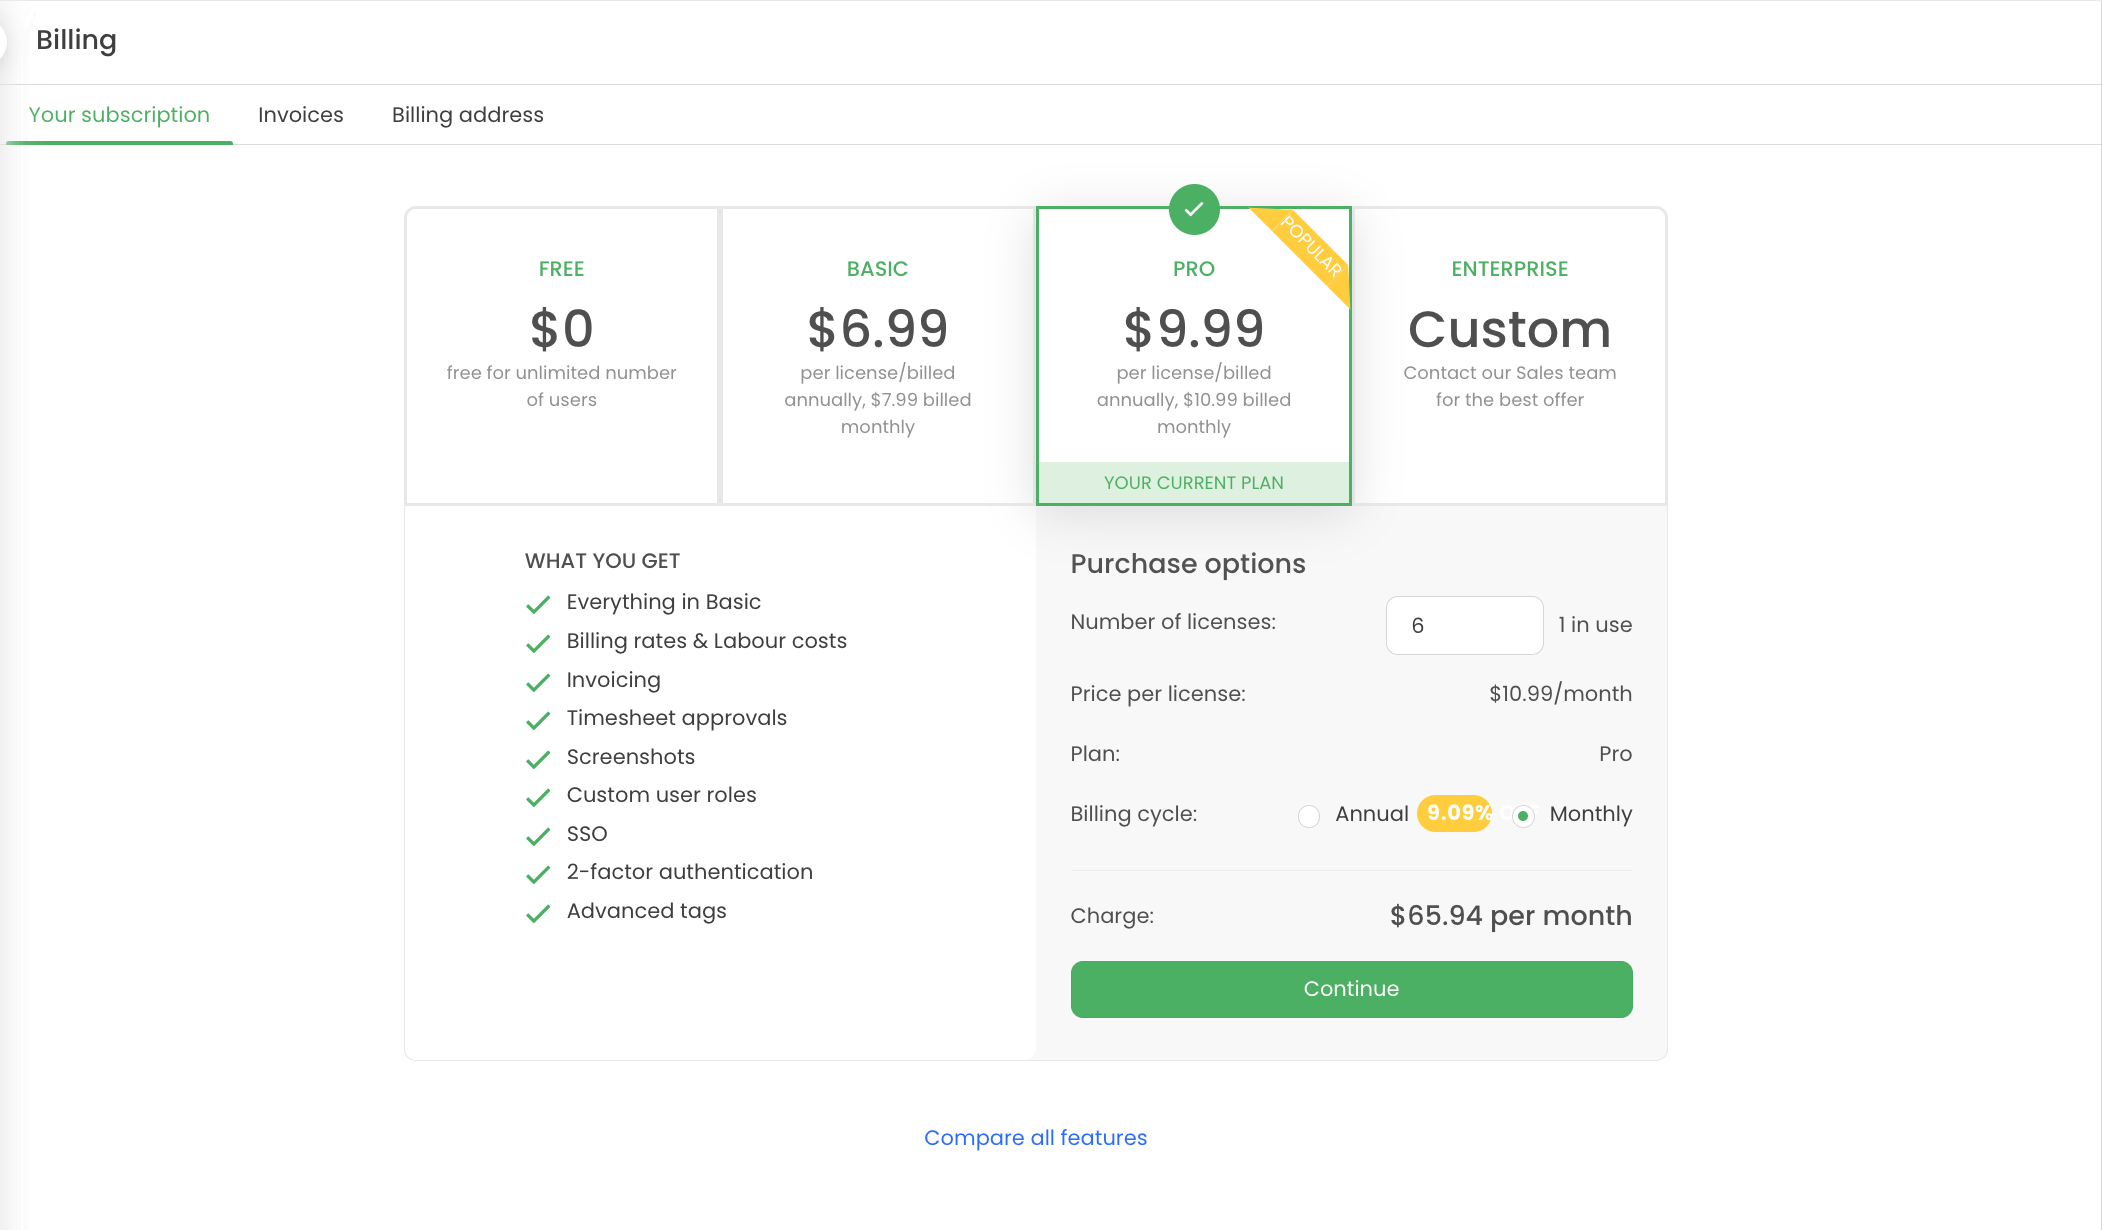Screen dimensions: 2102x1230
Task: Click the Number of licenses input field
Action: click(1464, 626)
